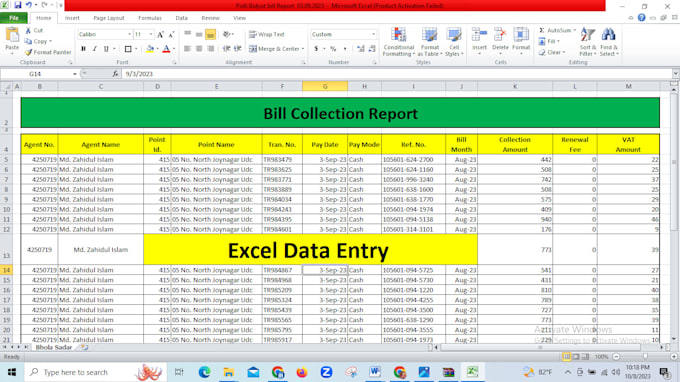680x382 pixels.
Task: Decrease font size with Shrink Font icon
Action: (x=171, y=34)
